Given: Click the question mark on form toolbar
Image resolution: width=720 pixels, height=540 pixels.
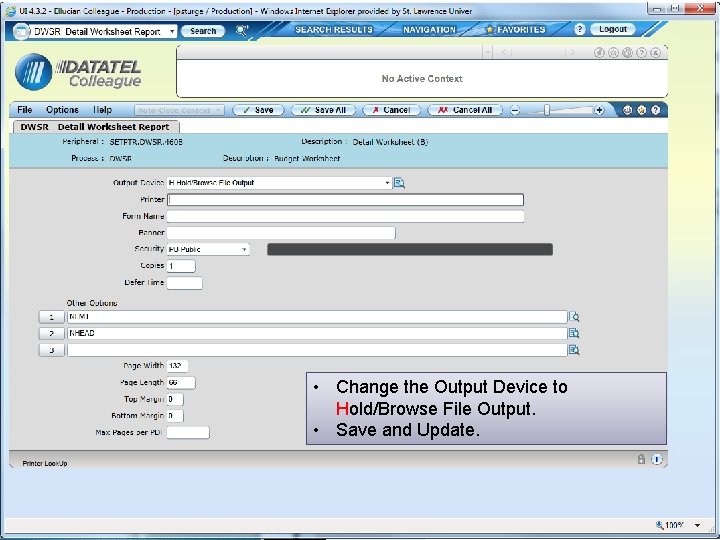Looking at the screenshot, I should coord(656,110).
